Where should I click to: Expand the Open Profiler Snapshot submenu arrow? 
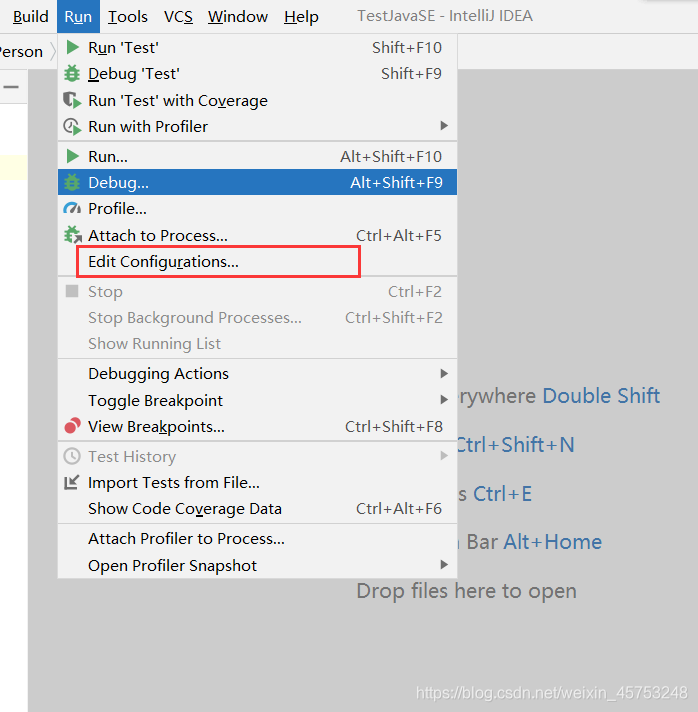(444, 564)
